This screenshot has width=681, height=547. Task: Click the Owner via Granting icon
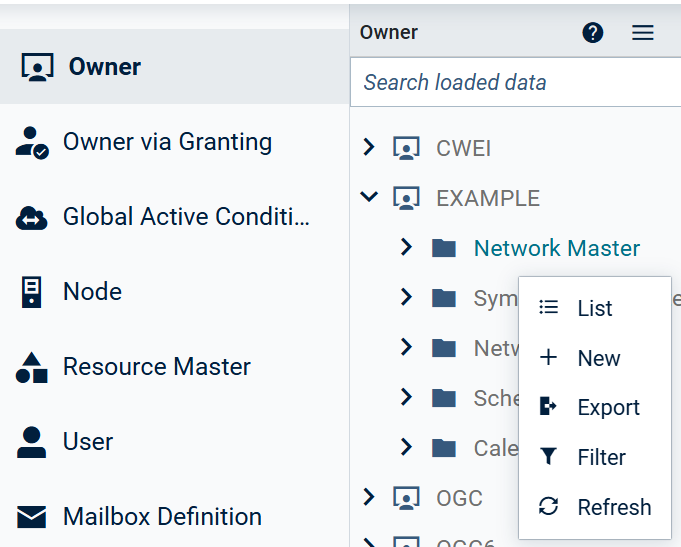(x=32, y=143)
